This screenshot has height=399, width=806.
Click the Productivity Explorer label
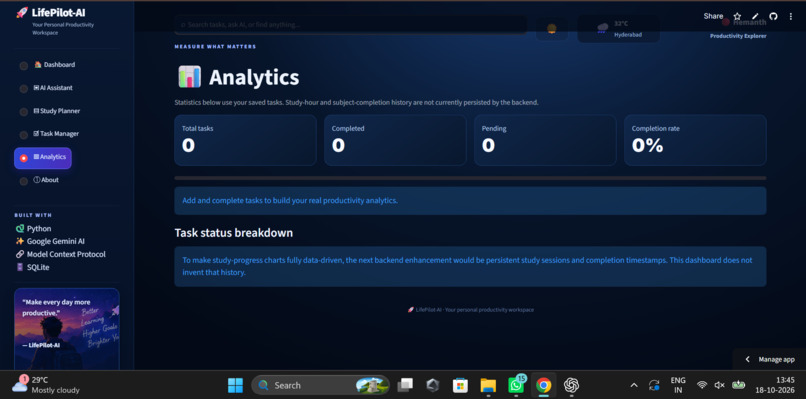[738, 36]
